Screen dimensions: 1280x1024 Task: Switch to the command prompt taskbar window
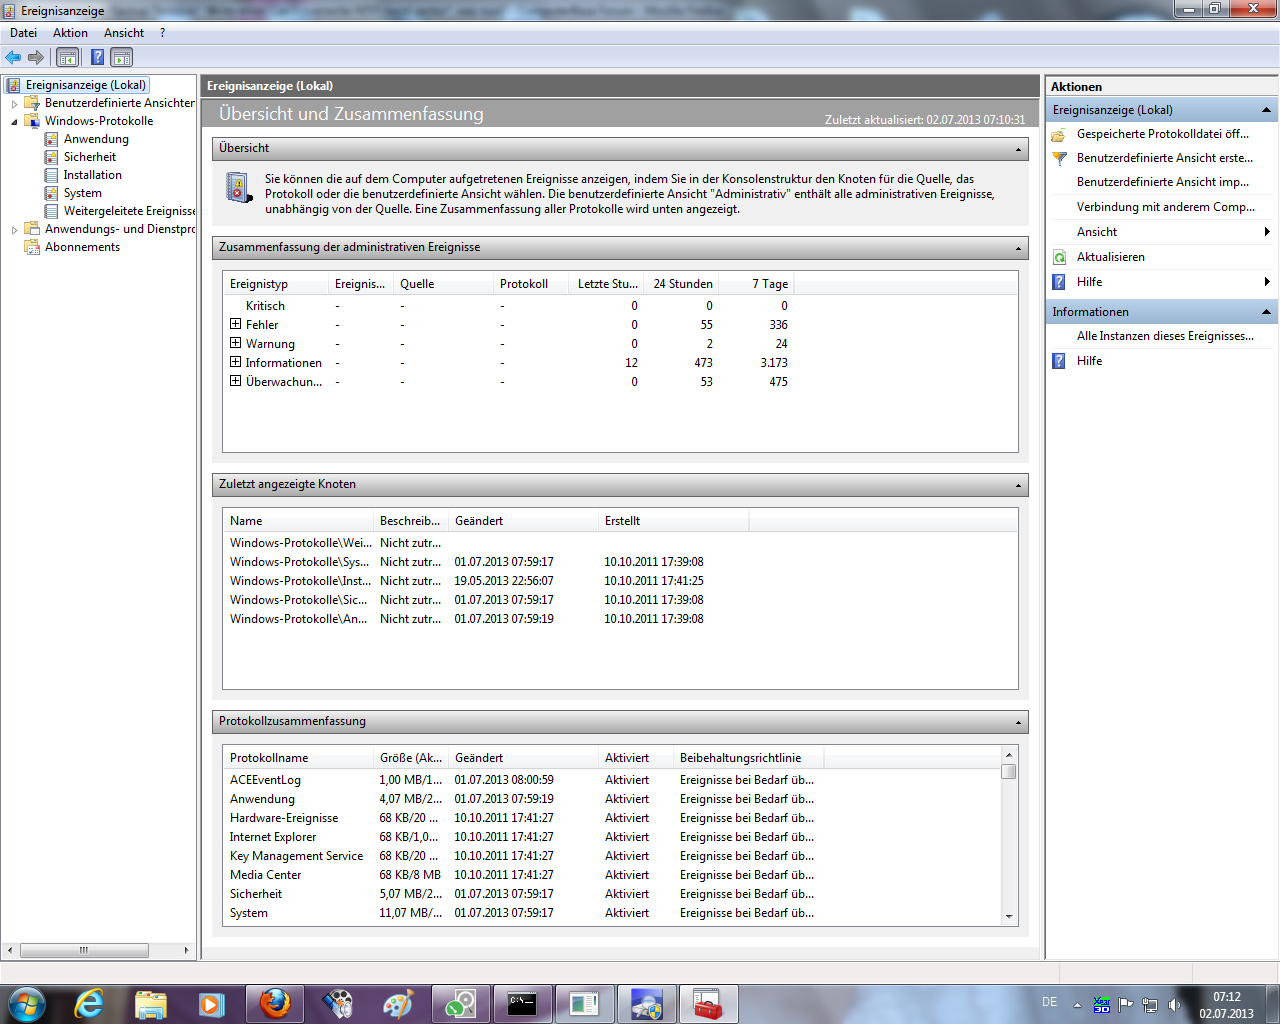click(522, 1004)
